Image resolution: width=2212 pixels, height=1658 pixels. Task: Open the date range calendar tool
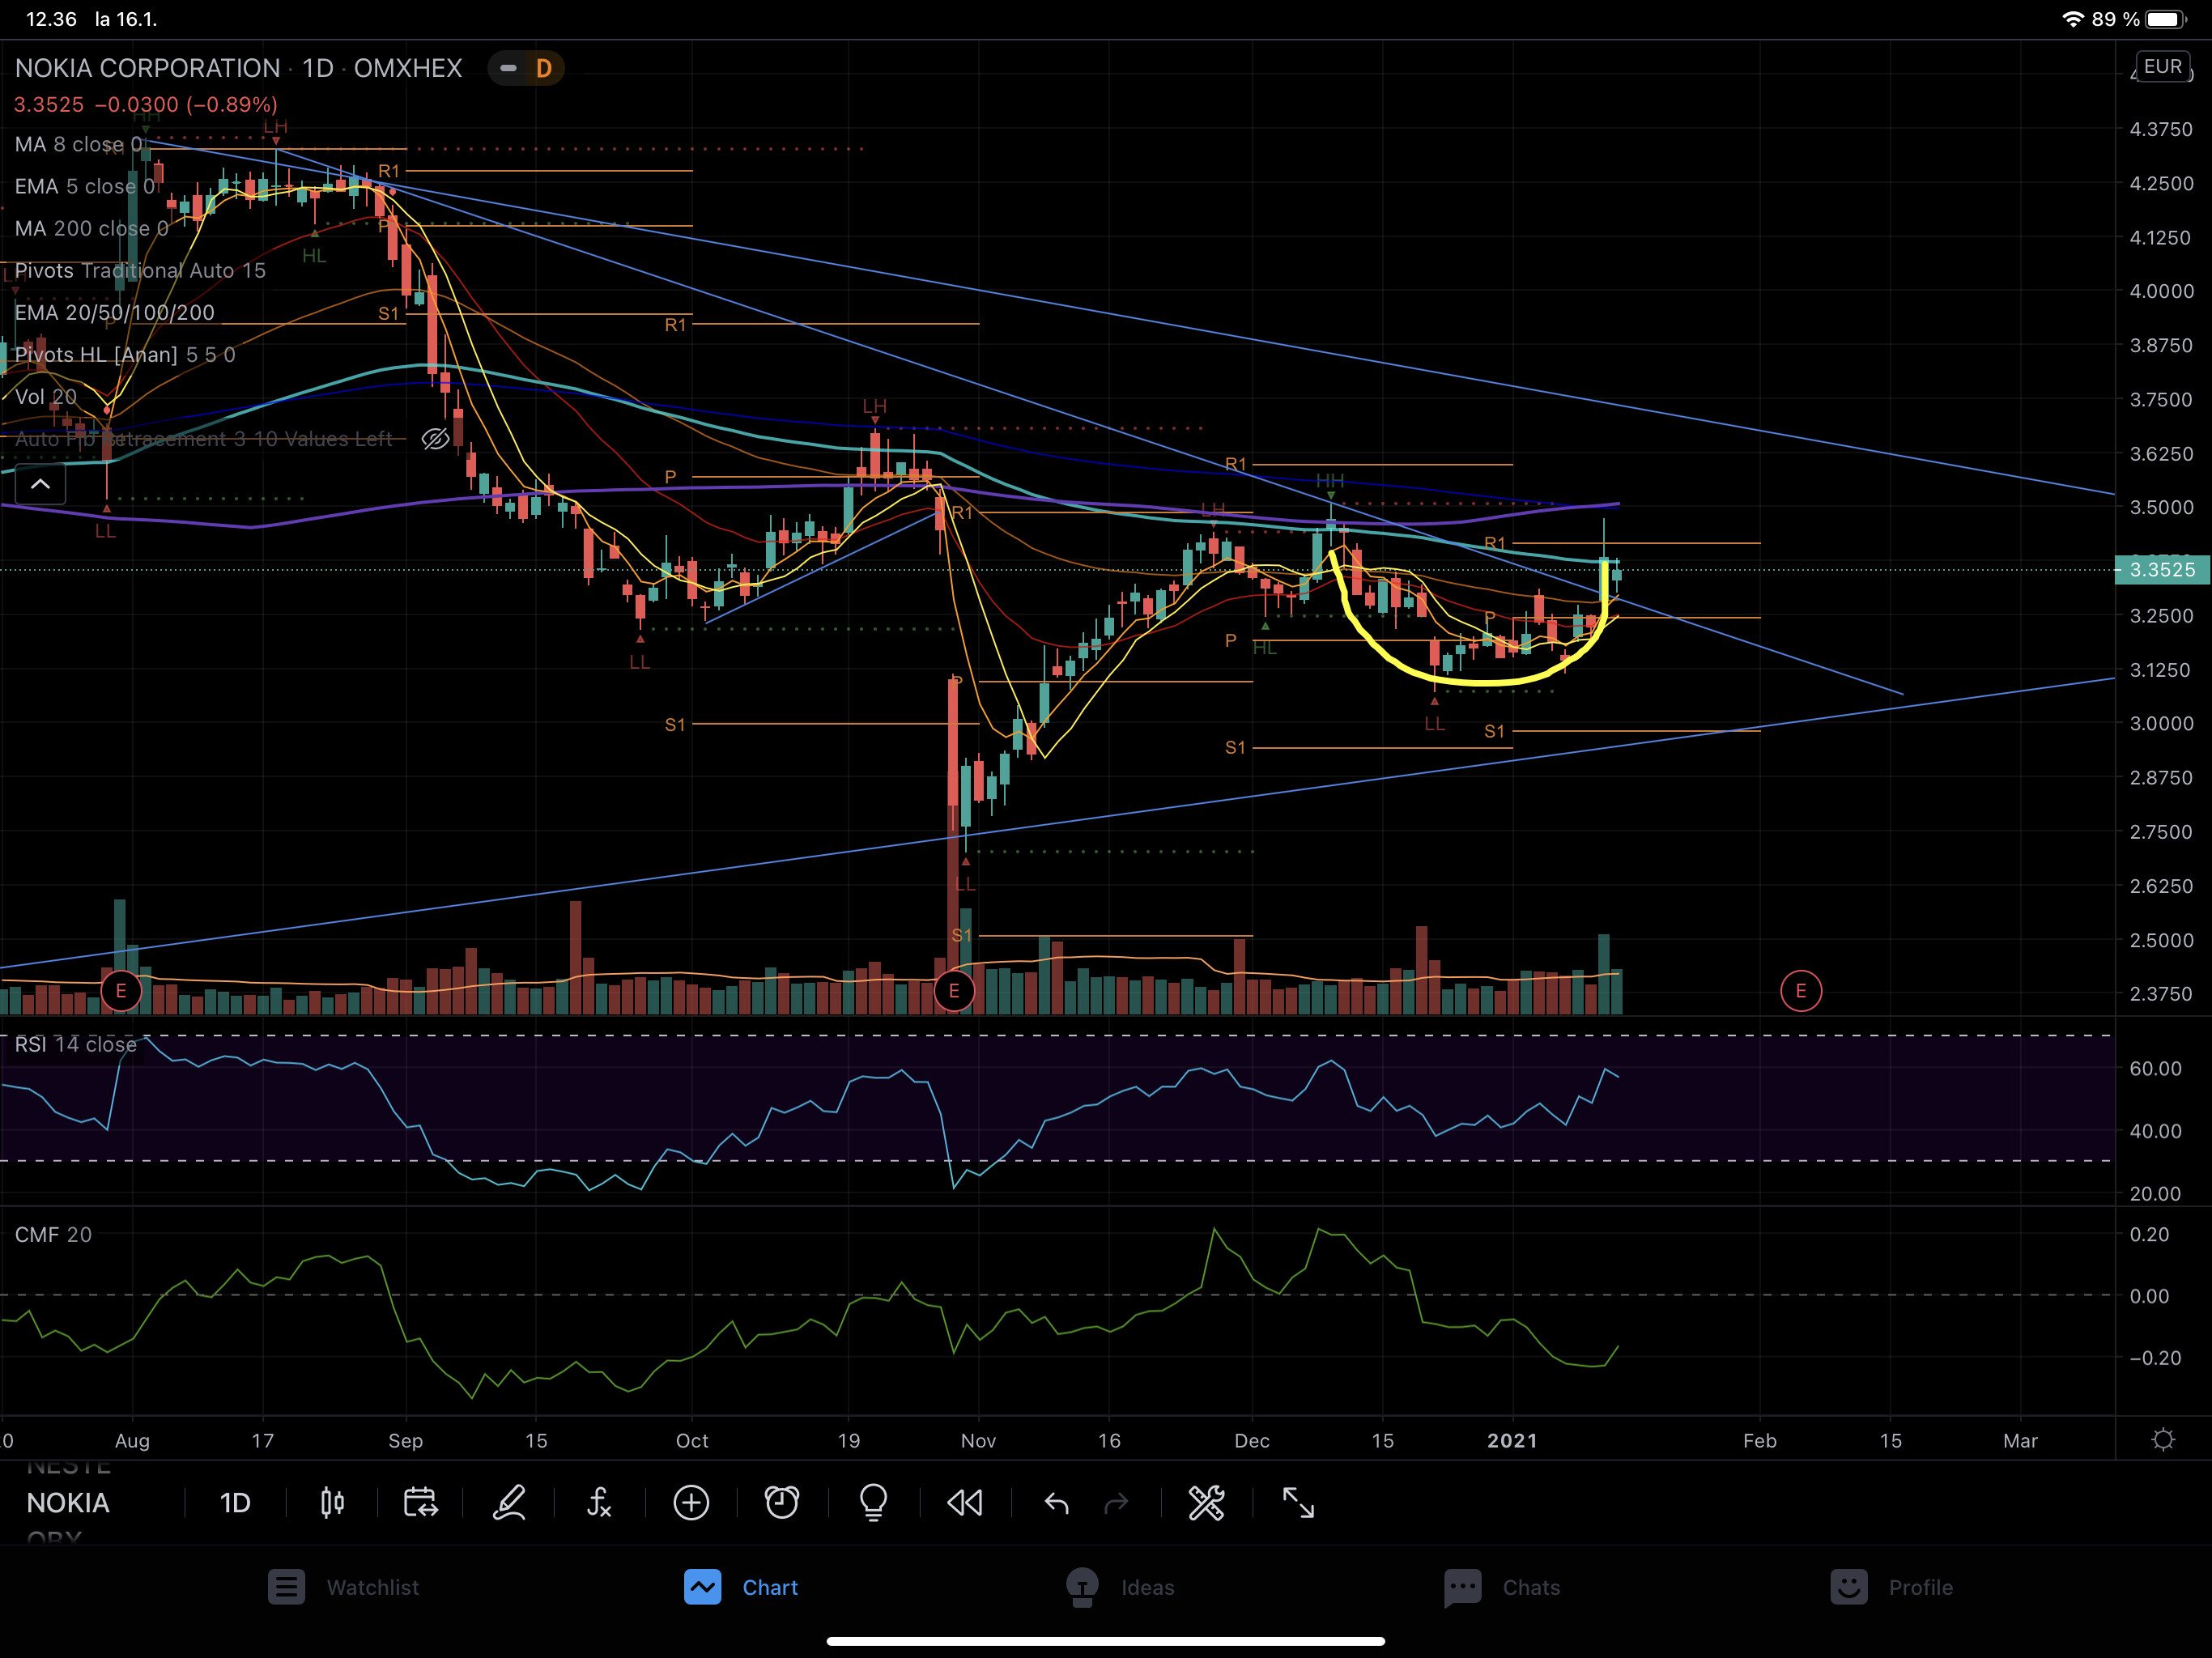click(420, 1502)
